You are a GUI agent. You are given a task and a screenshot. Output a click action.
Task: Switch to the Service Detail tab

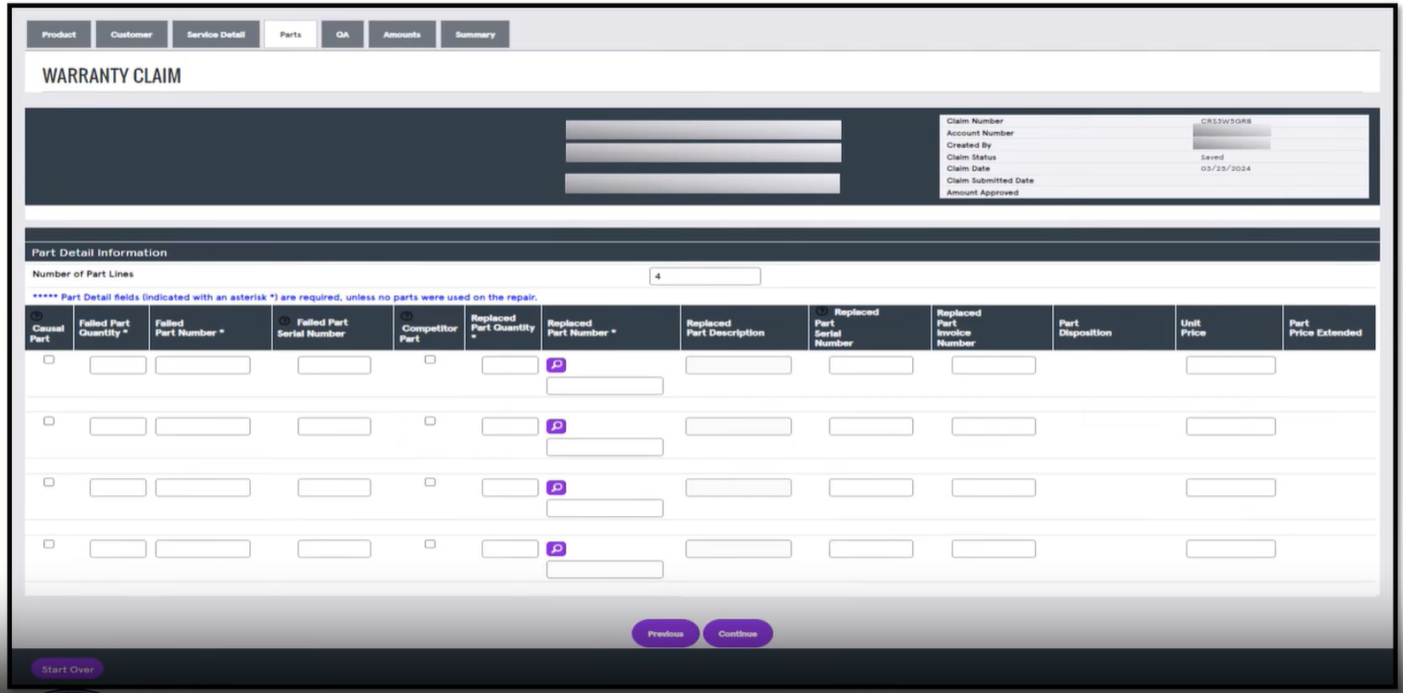tap(216, 35)
